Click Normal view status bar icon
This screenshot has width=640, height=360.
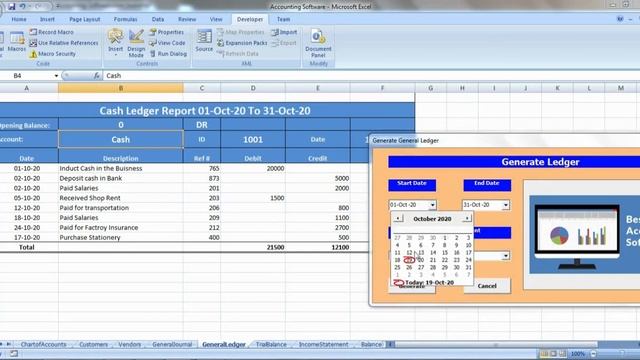544,353
